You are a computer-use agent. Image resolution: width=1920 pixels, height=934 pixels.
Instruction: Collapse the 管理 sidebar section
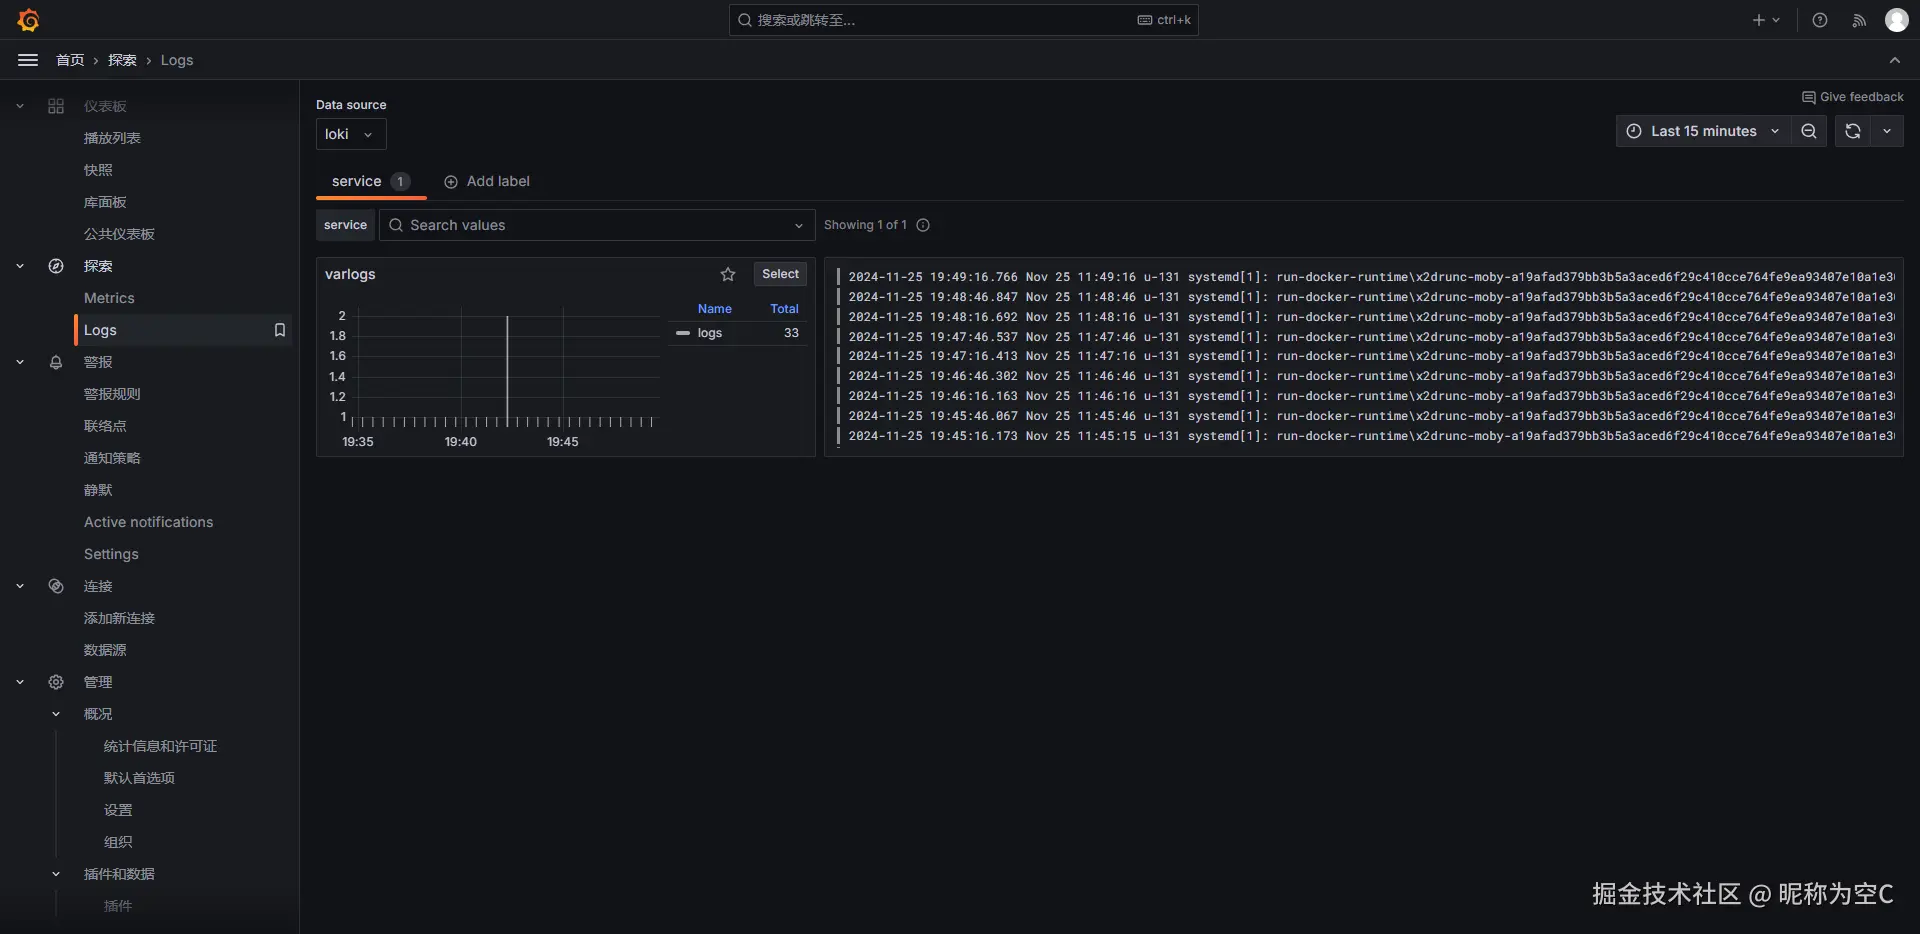pos(20,682)
